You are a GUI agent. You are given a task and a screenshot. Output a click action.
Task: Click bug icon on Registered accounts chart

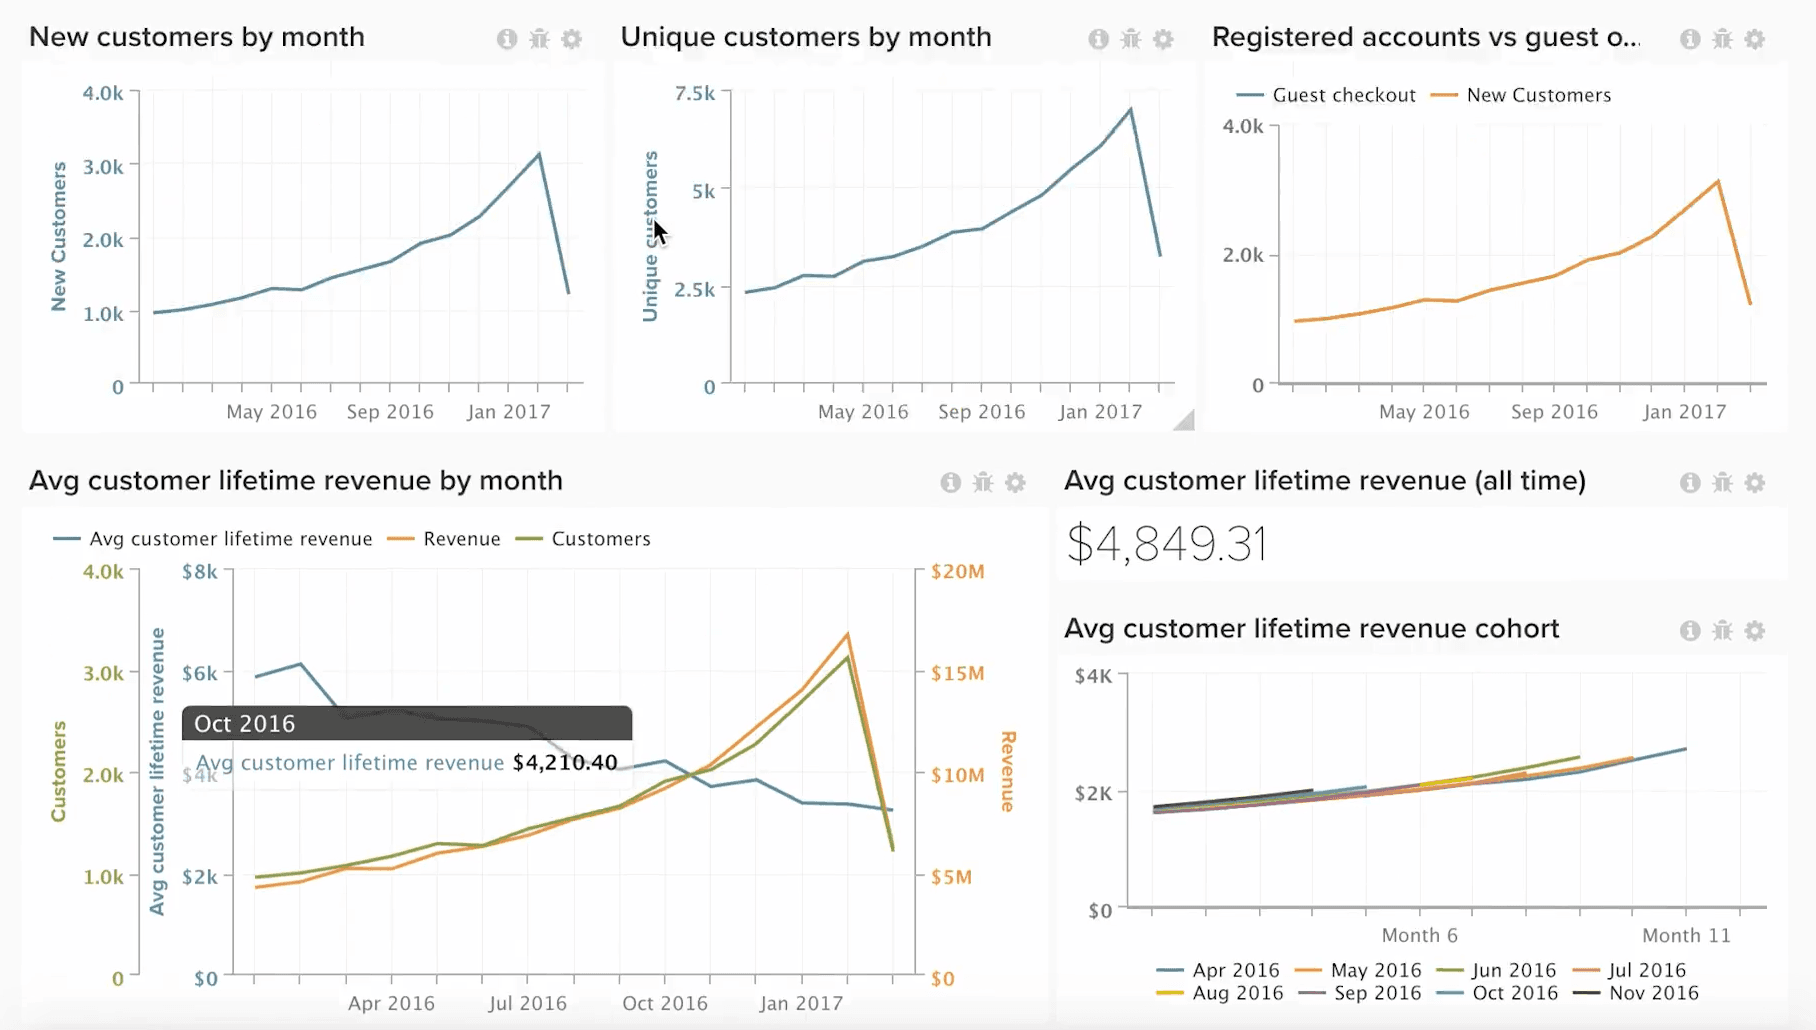click(x=1722, y=39)
